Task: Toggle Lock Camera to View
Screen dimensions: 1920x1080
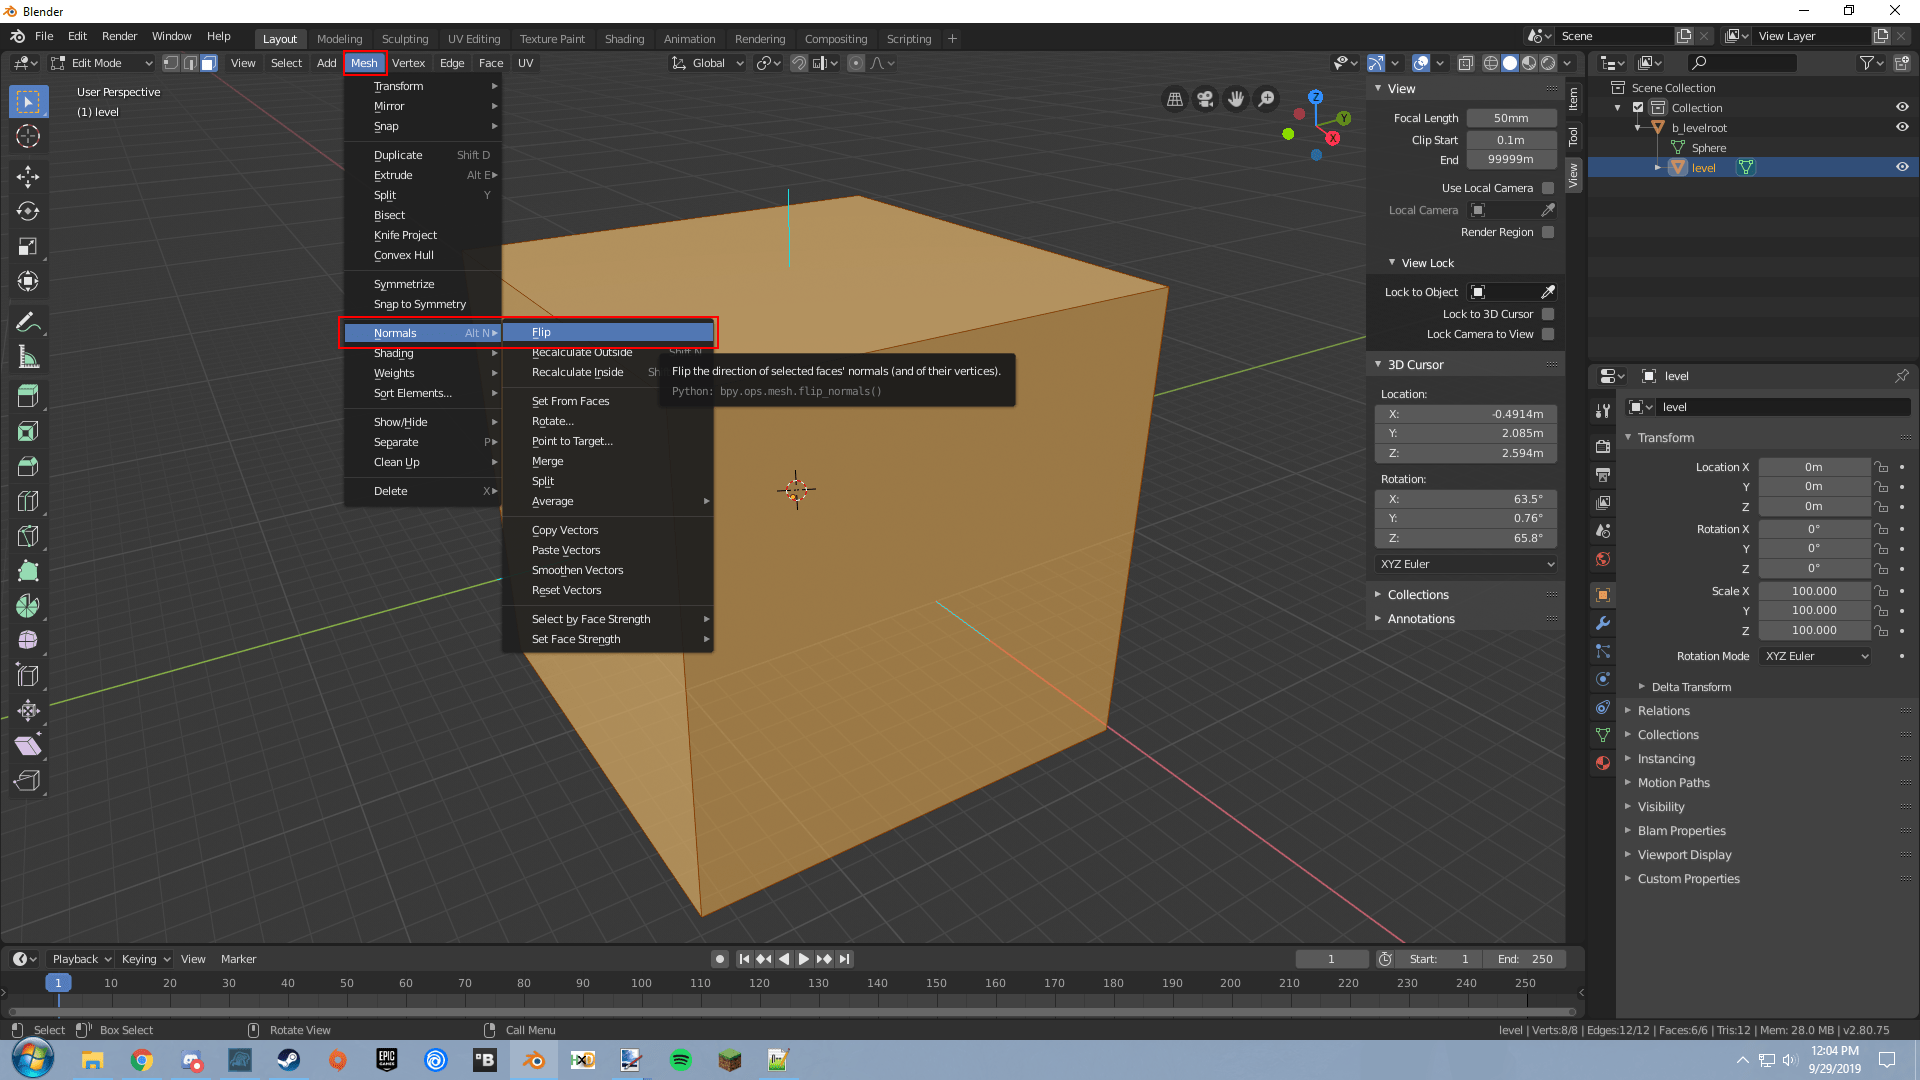Action: (1548, 334)
